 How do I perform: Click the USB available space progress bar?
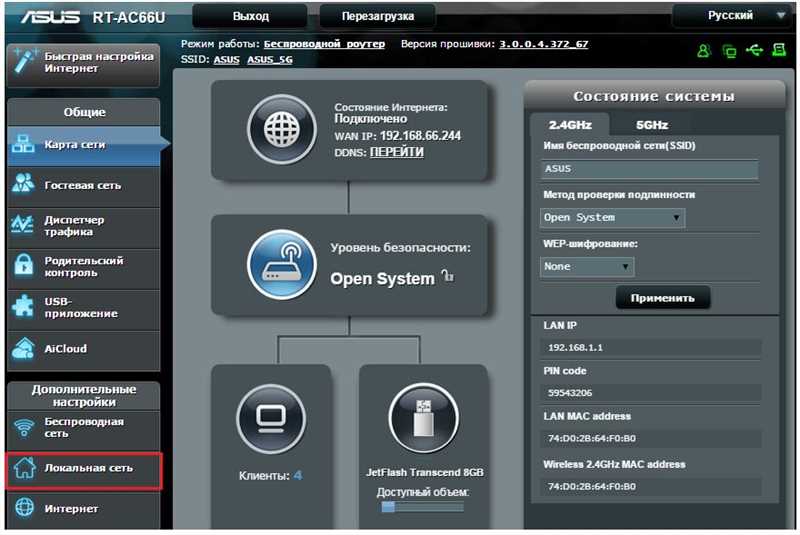(422, 506)
